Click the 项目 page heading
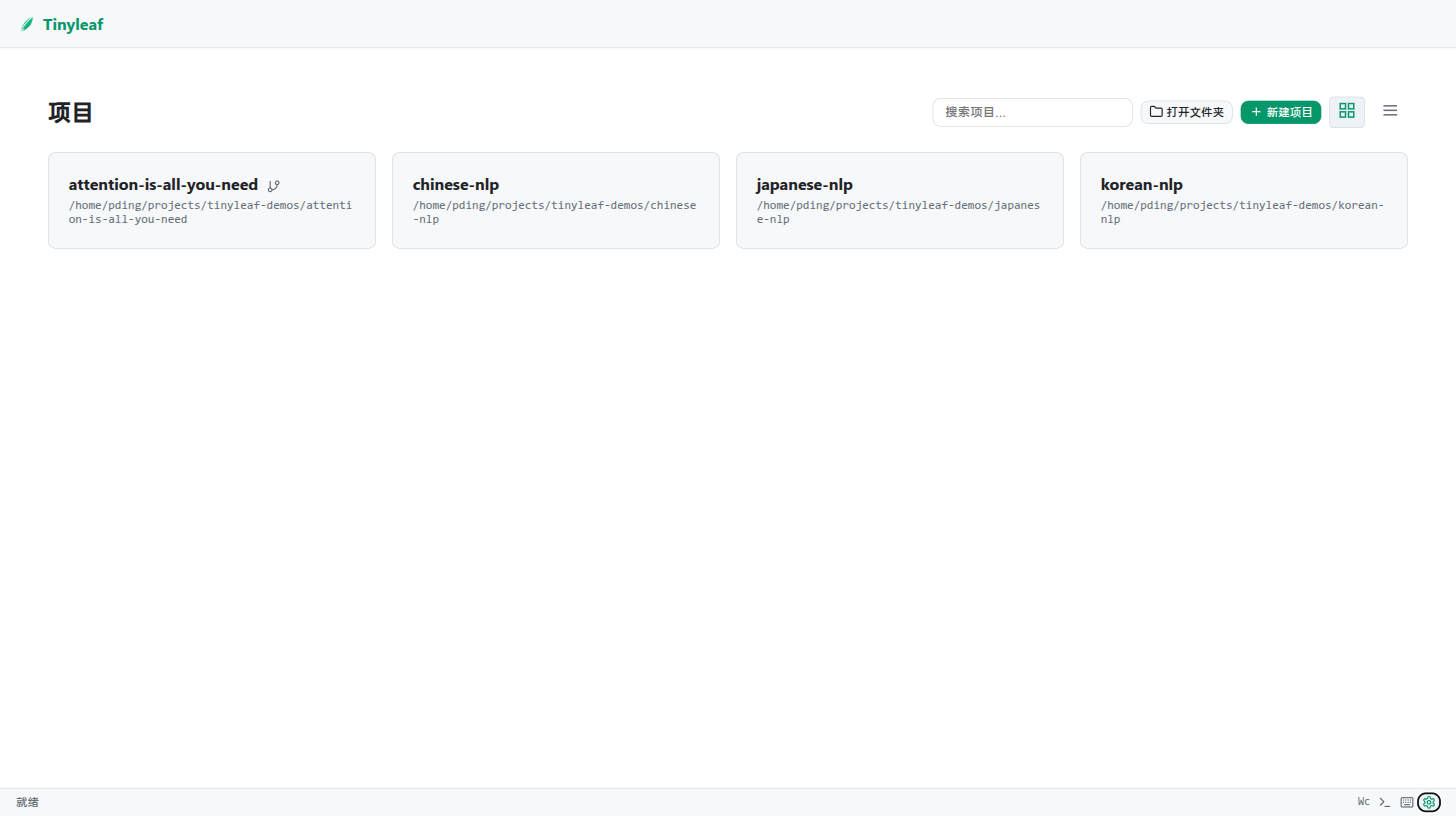Screen dimensions: 1456x816 [70, 112]
